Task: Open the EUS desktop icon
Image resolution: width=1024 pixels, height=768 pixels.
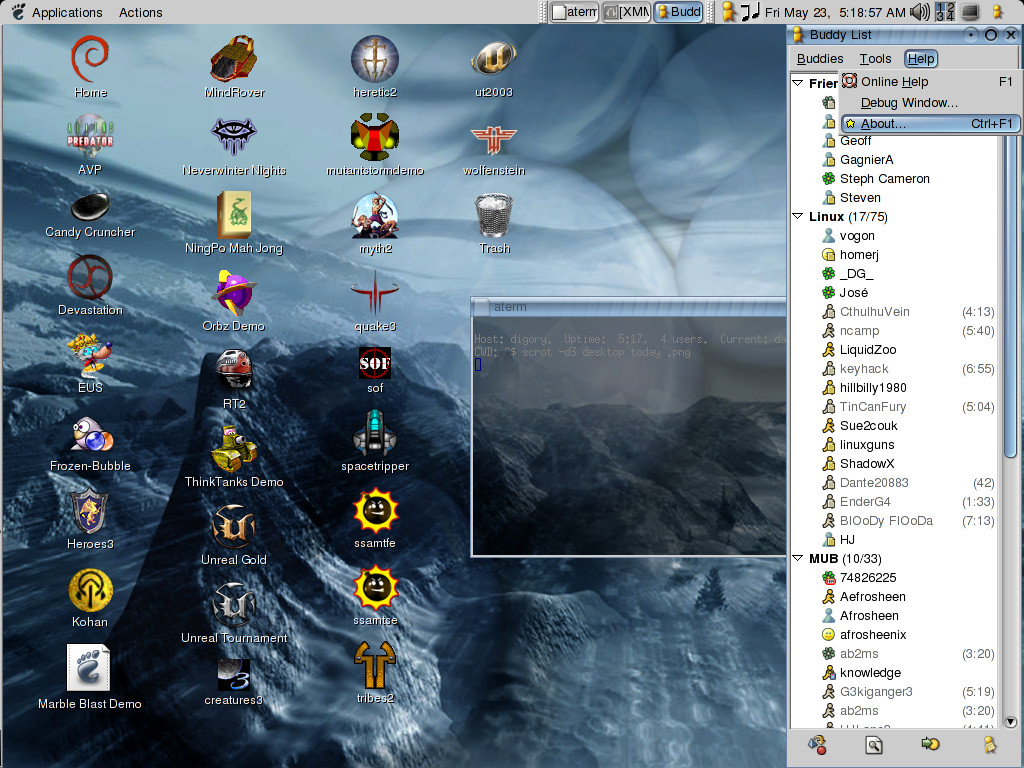Action: (x=90, y=355)
